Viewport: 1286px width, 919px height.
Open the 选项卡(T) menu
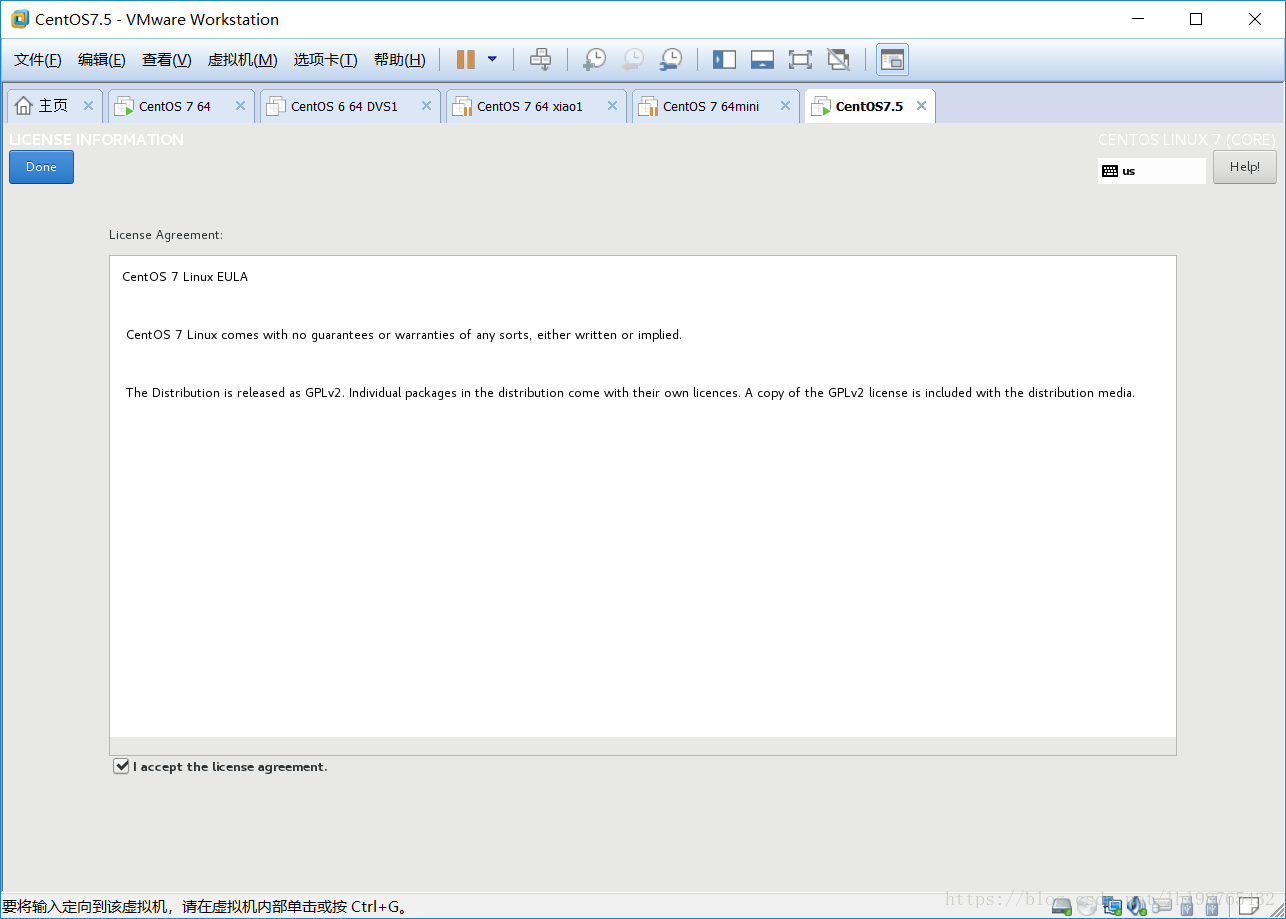click(325, 60)
